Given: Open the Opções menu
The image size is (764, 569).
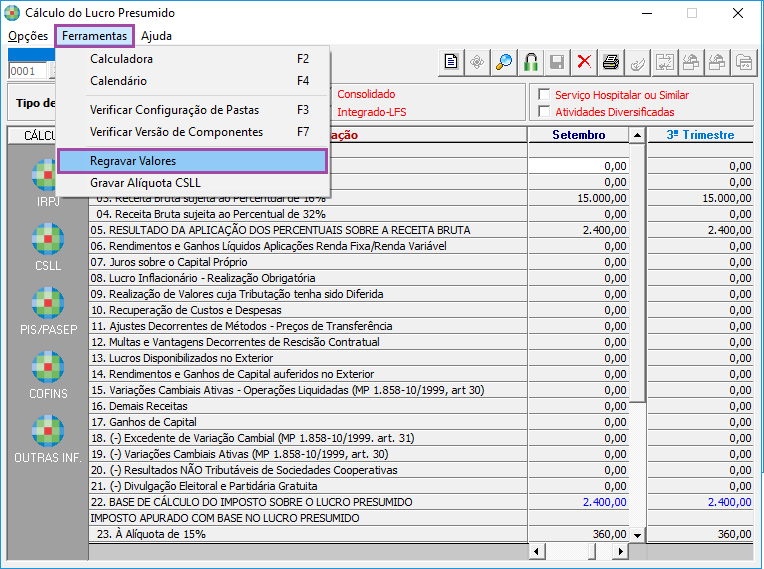Looking at the screenshot, I should pos(28,36).
